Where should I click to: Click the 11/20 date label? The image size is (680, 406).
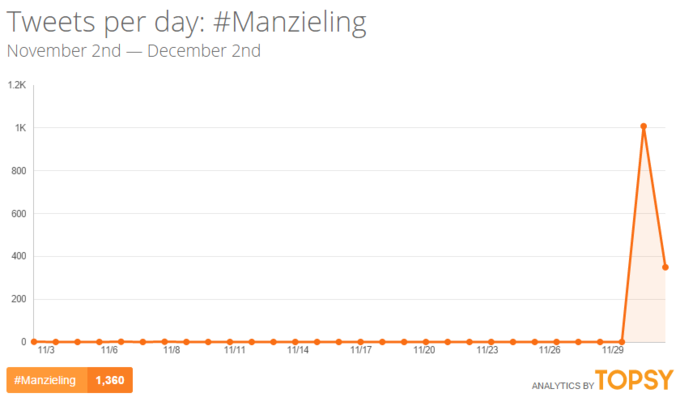424,351
